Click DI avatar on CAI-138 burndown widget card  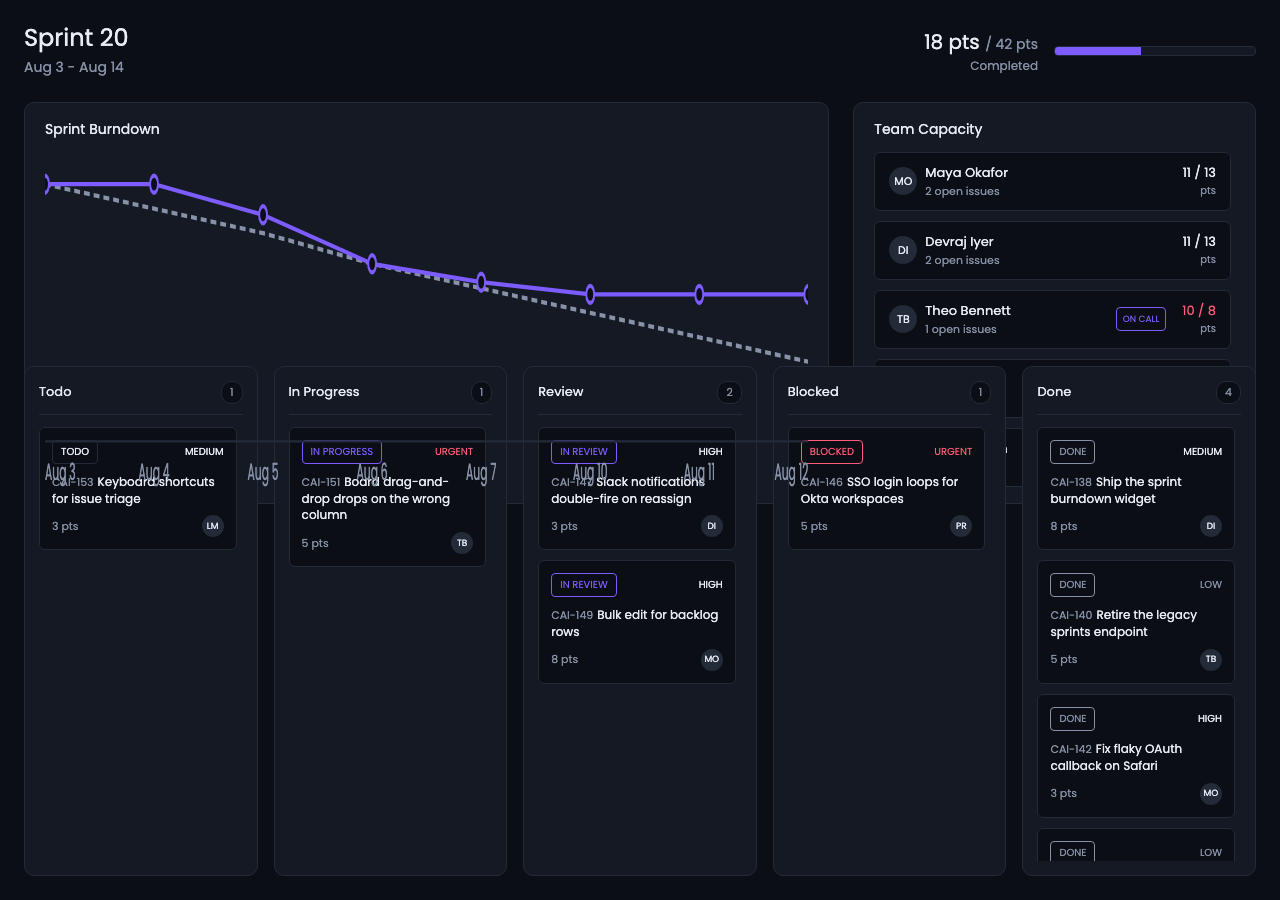tap(1211, 526)
